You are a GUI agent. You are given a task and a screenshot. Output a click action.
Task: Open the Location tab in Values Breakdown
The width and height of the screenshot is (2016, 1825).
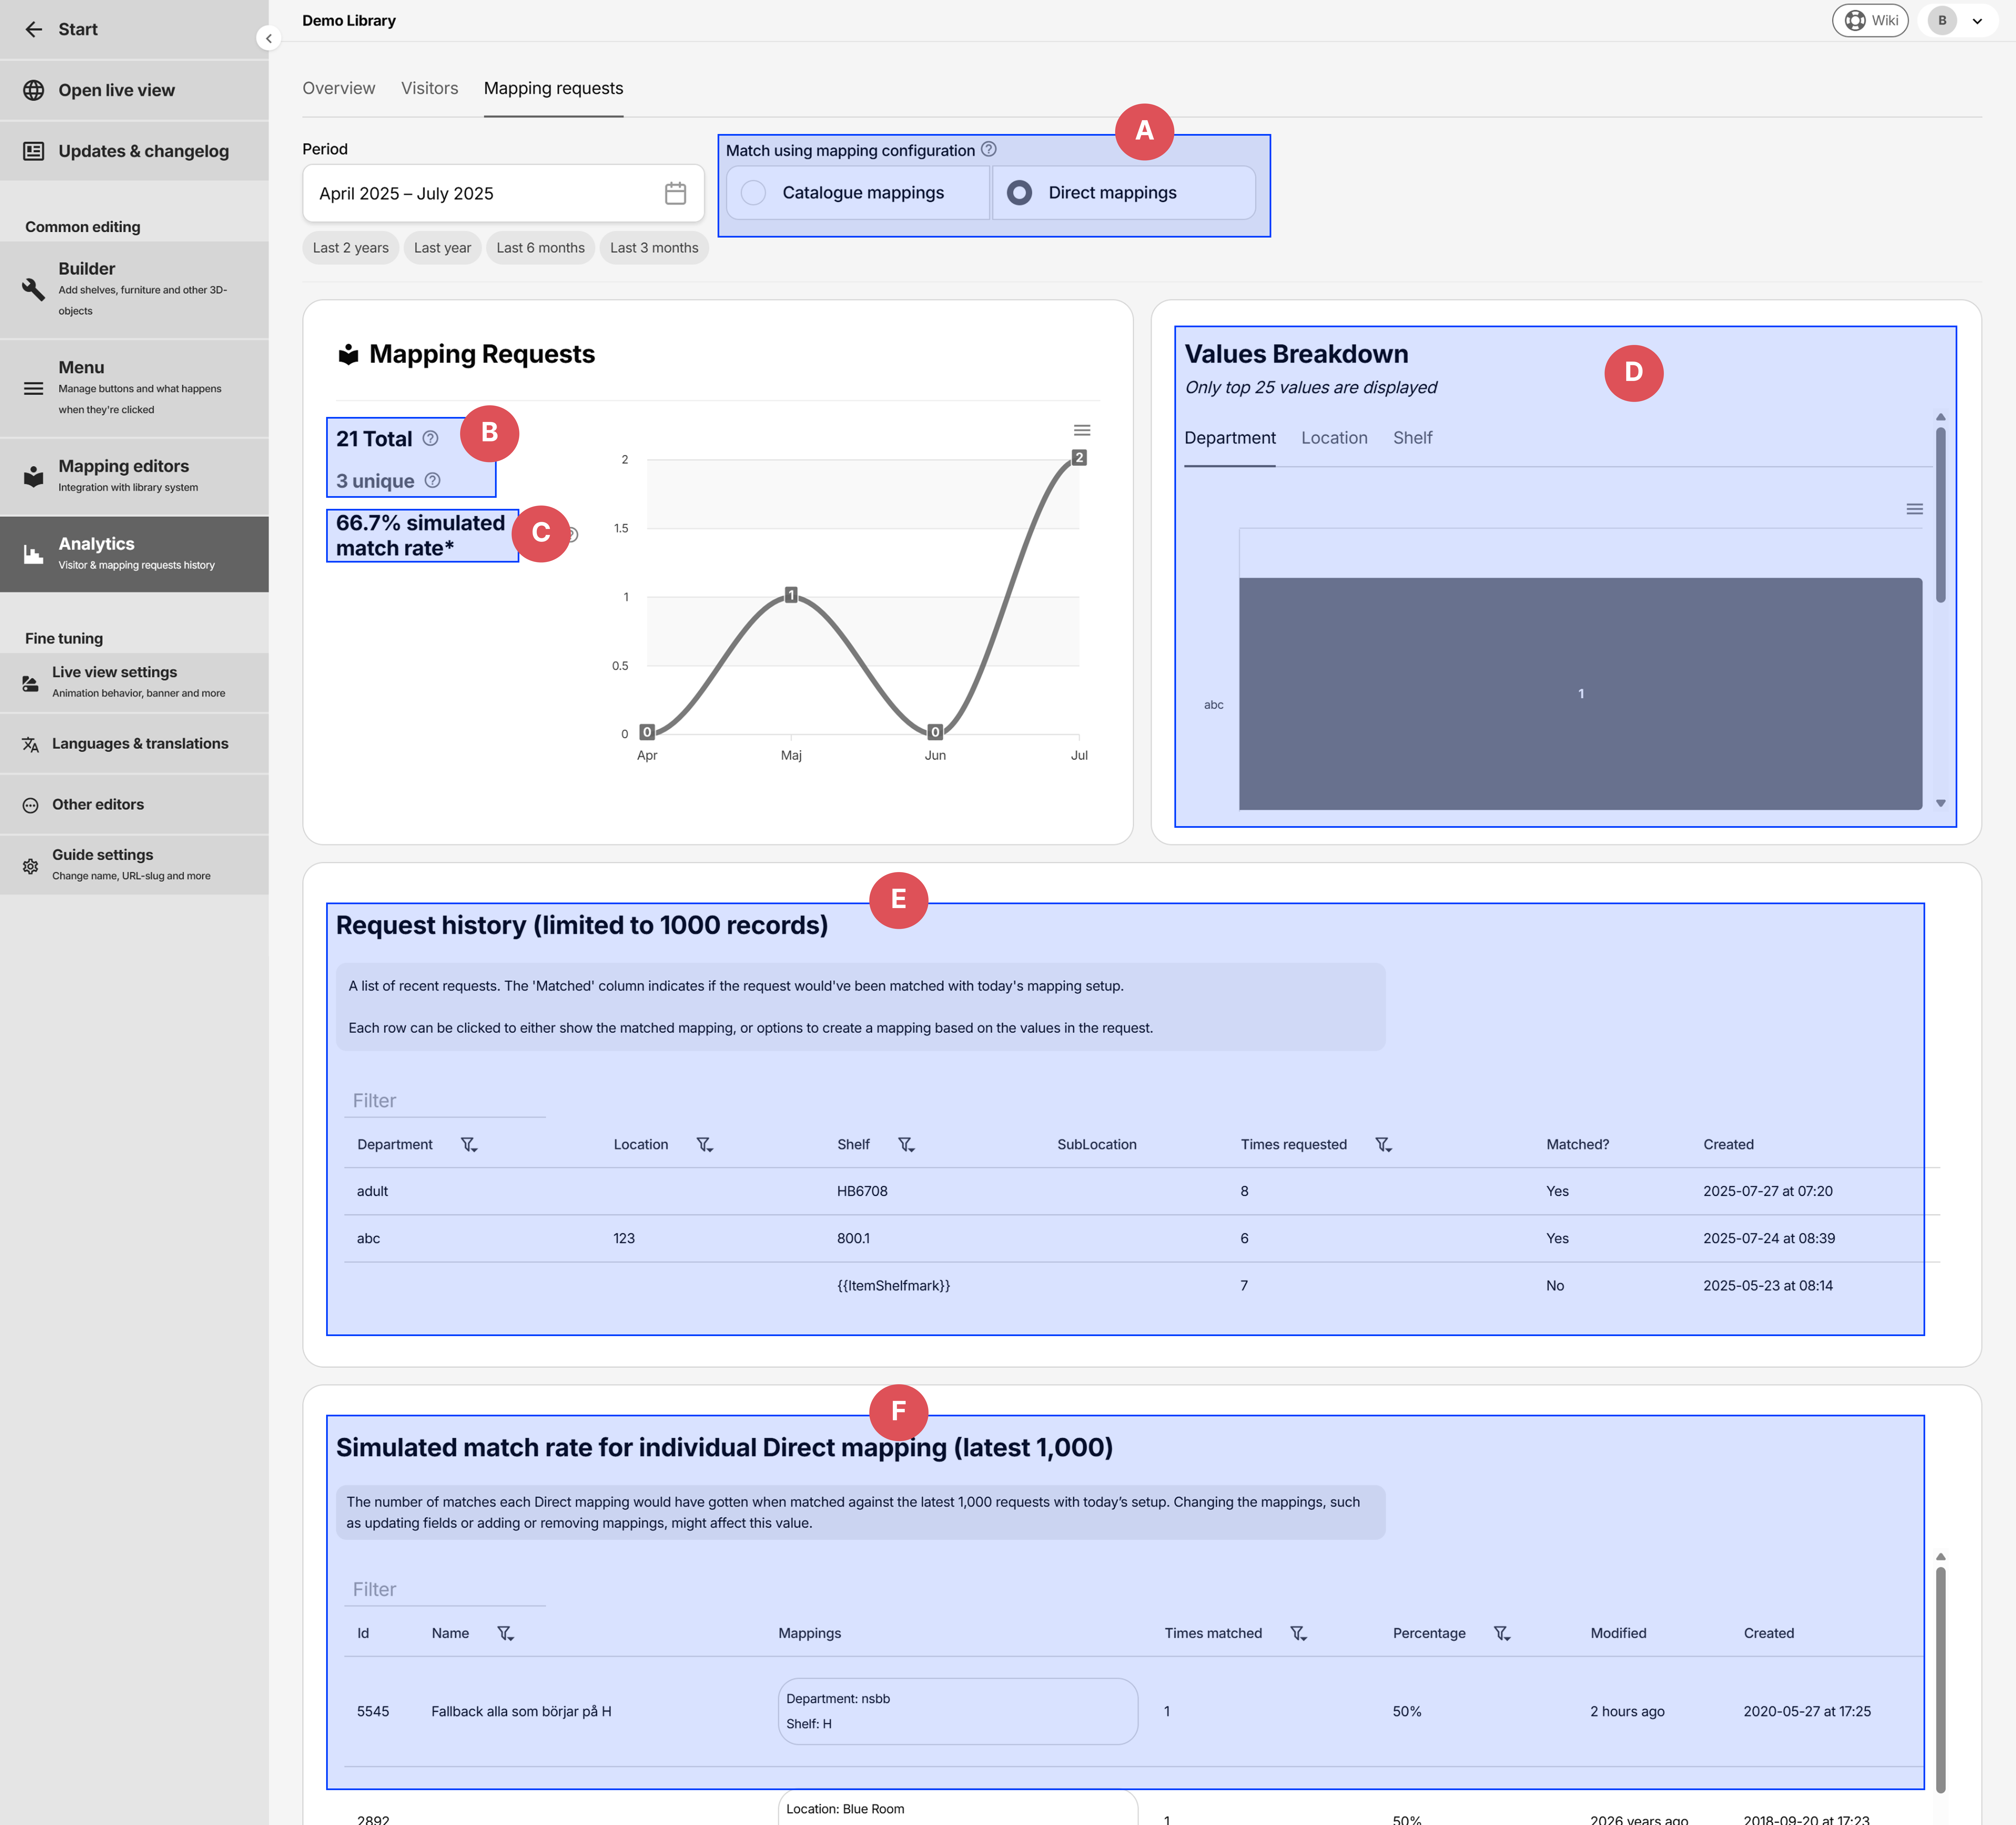coord(1334,438)
